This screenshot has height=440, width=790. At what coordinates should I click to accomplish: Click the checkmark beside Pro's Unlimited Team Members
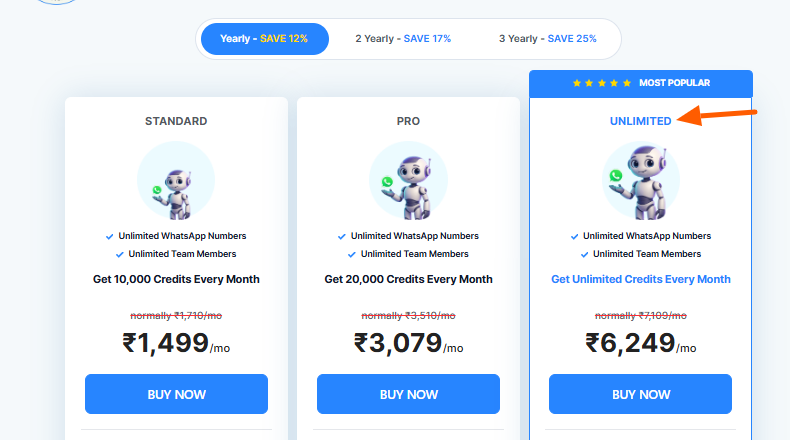pyautogui.click(x=352, y=255)
